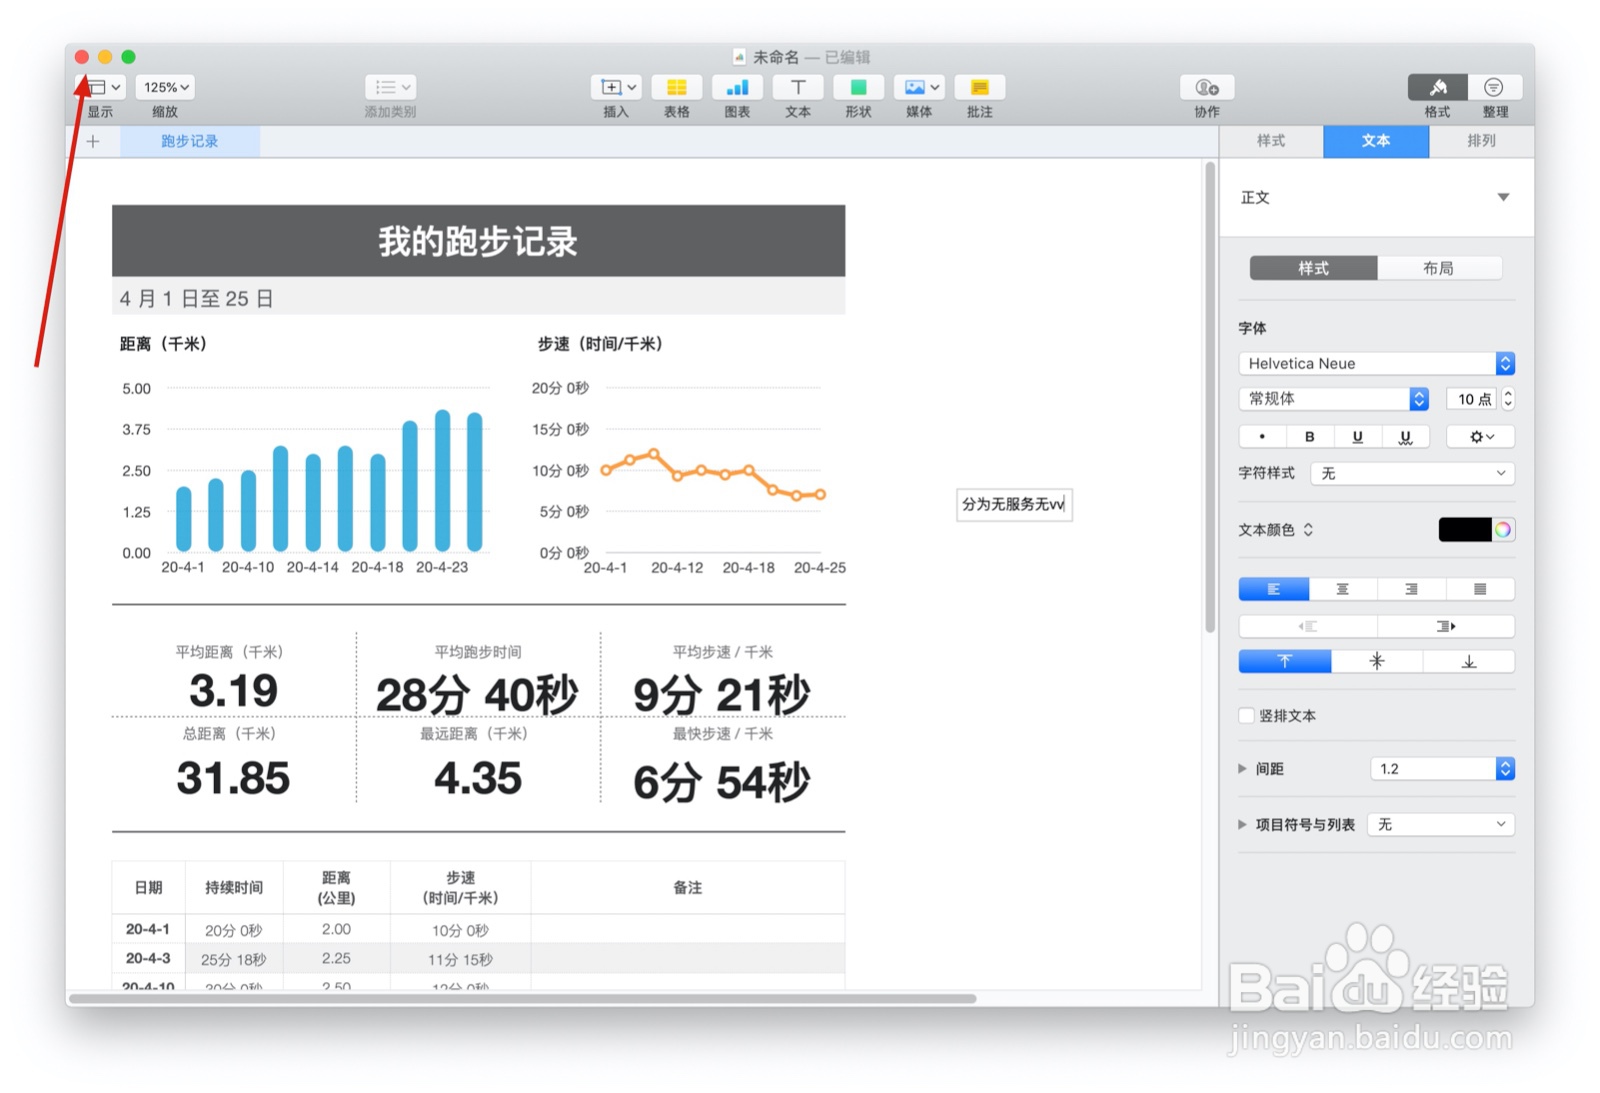
Task: Enable the 竖排文本 vertical text checkbox
Action: click(x=1246, y=715)
